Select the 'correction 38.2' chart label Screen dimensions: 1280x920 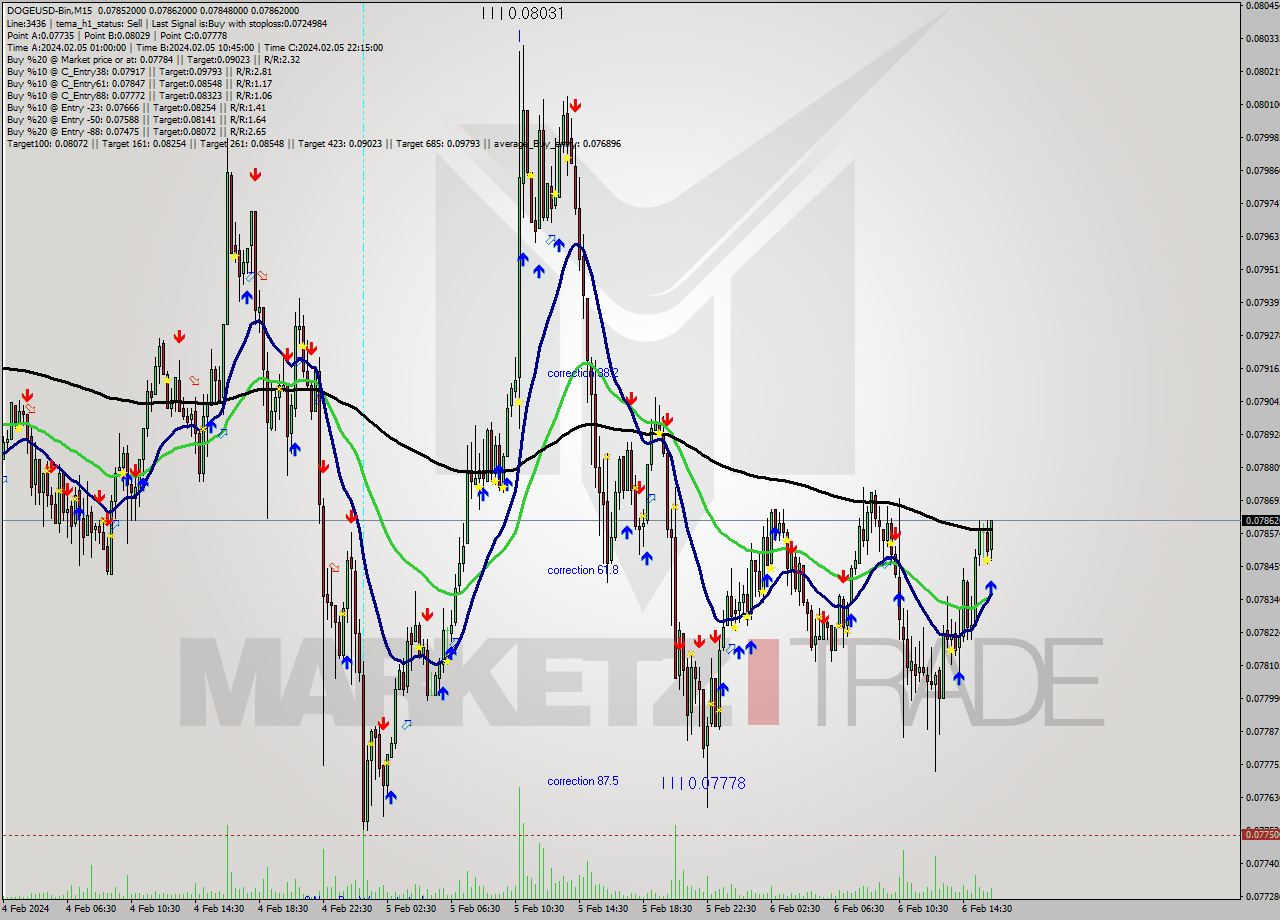583,372
